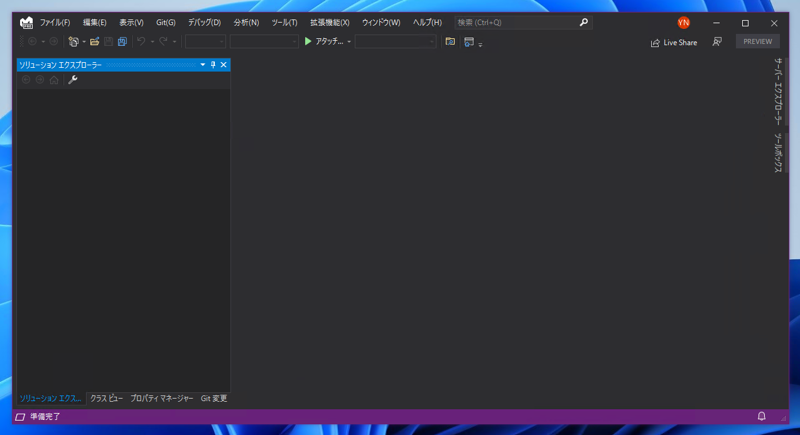The width and height of the screenshot is (800, 435).
Task: Switch to the ソリューション エクス... bottom tab
Action: pyautogui.click(x=50, y=398)
